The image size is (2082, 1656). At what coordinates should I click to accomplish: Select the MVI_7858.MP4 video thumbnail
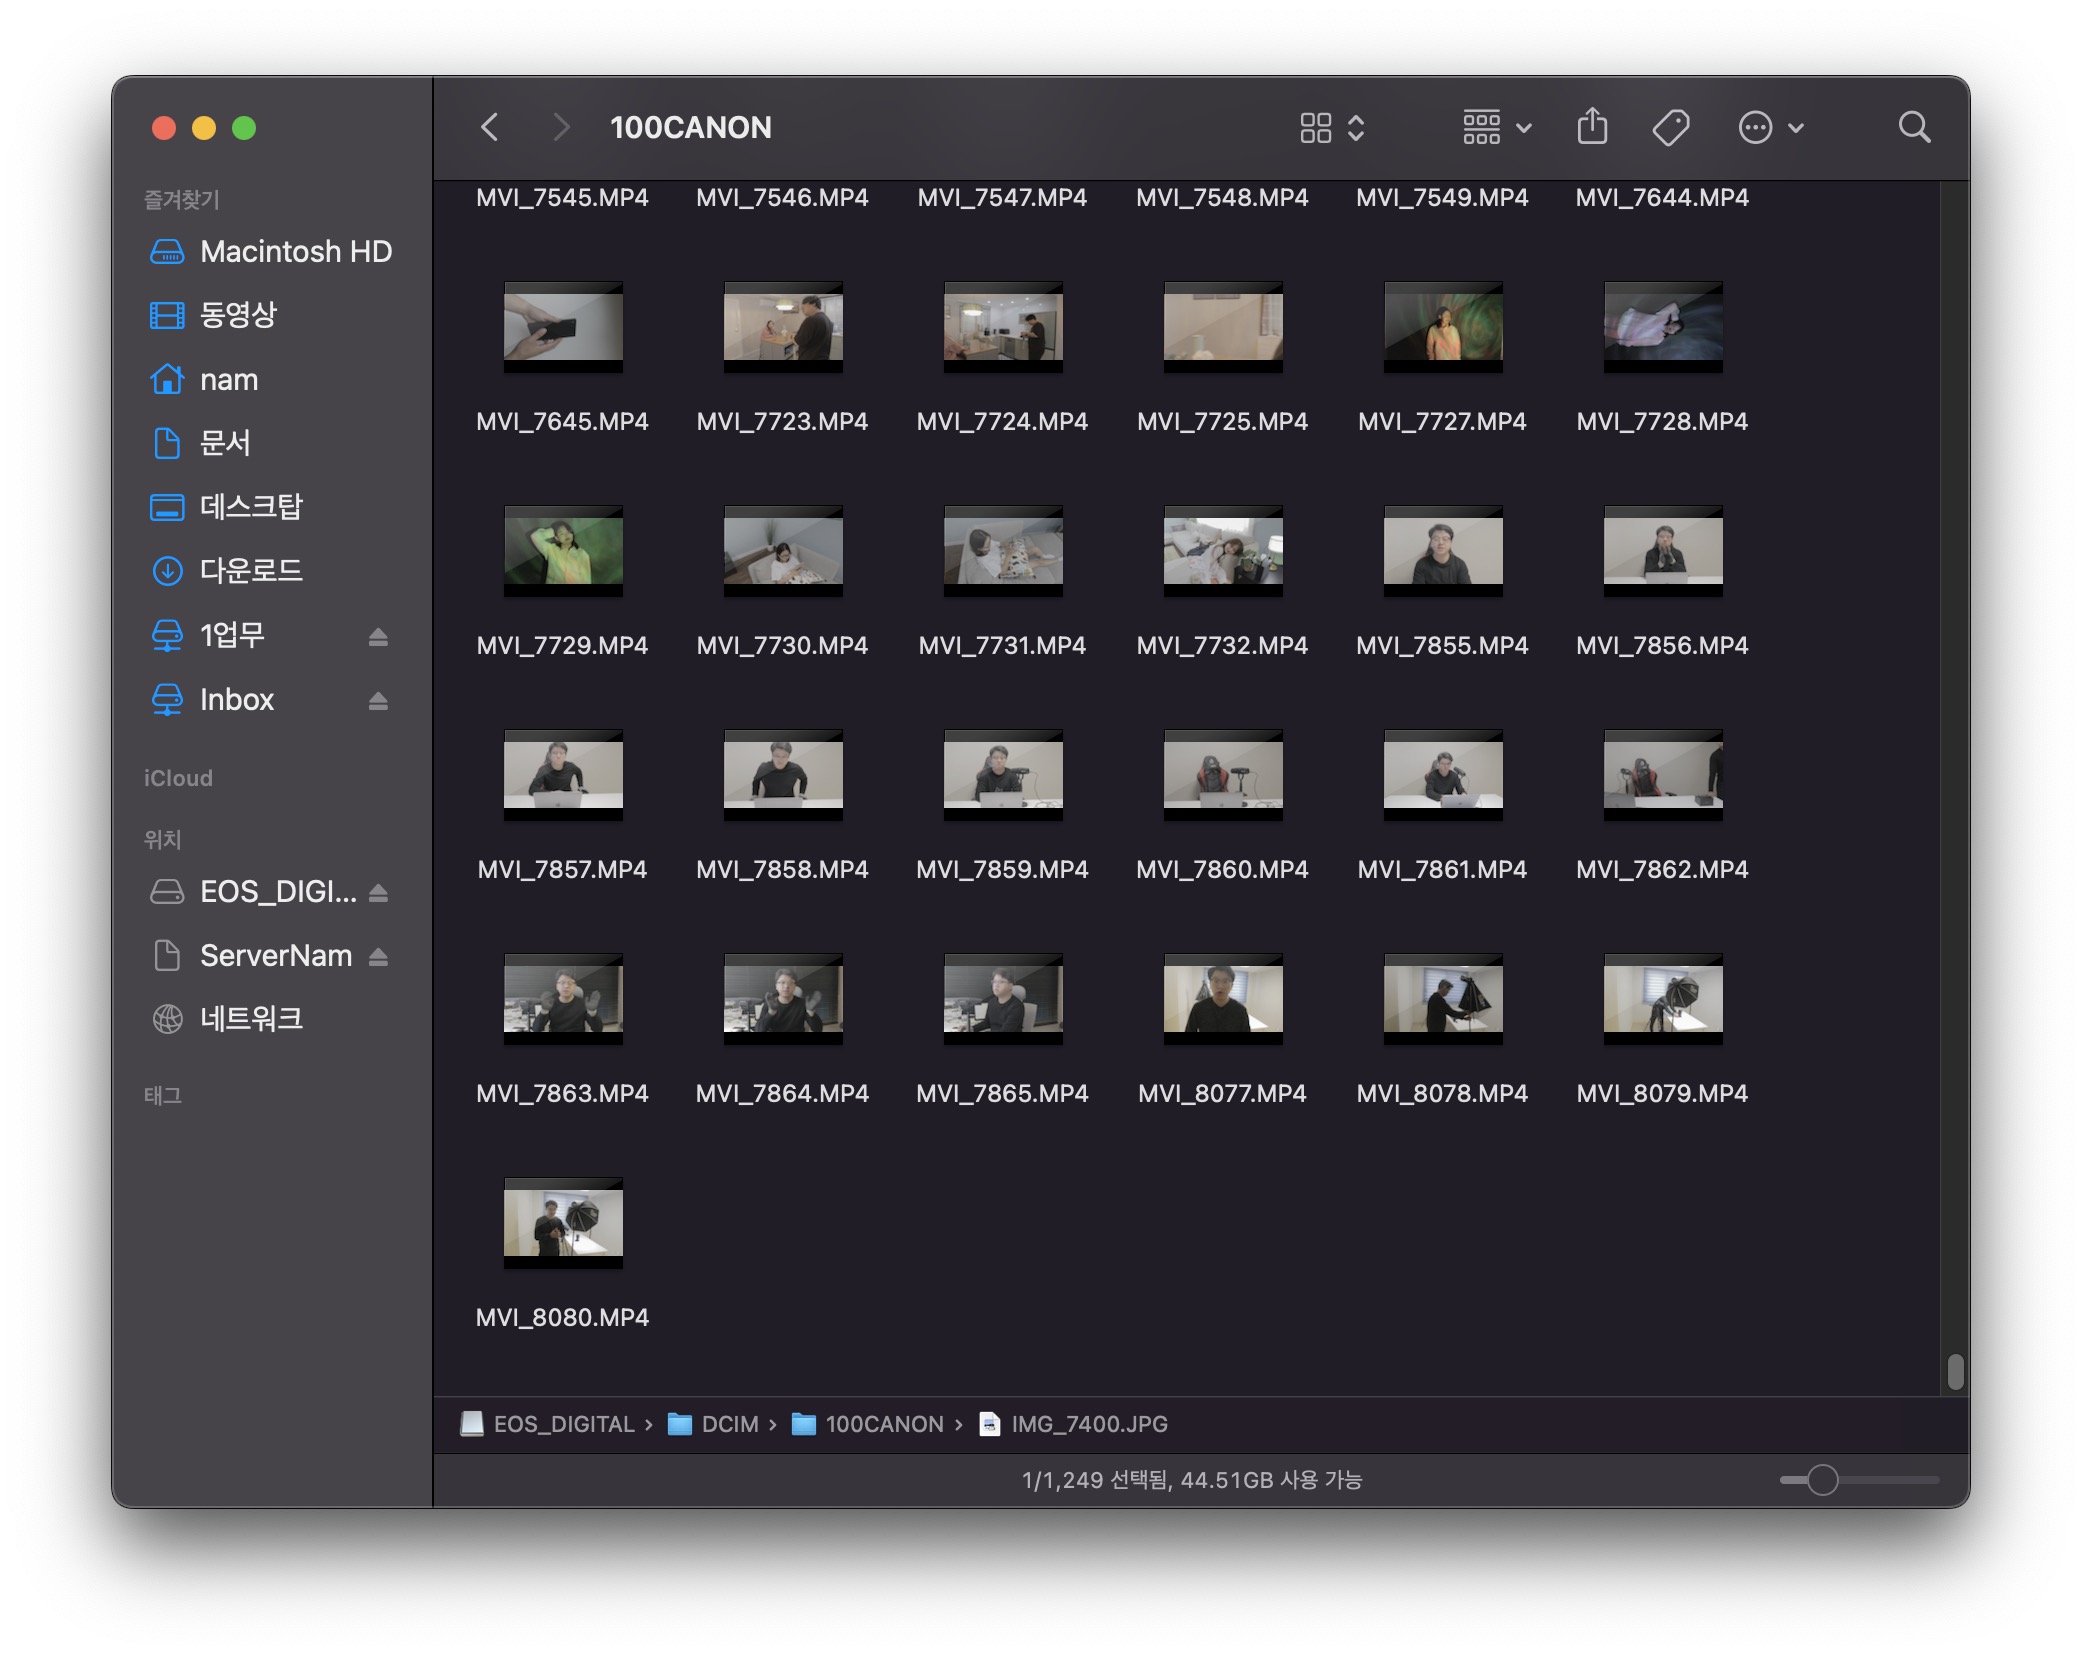783,774
